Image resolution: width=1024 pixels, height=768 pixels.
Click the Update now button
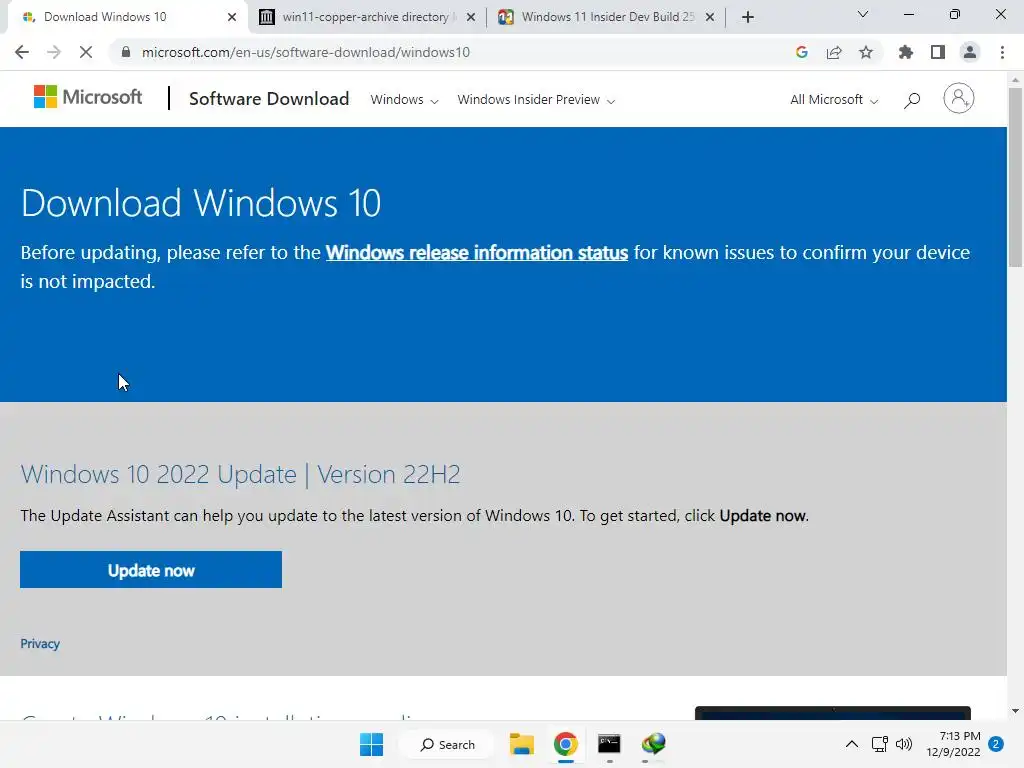pos(151,570)
